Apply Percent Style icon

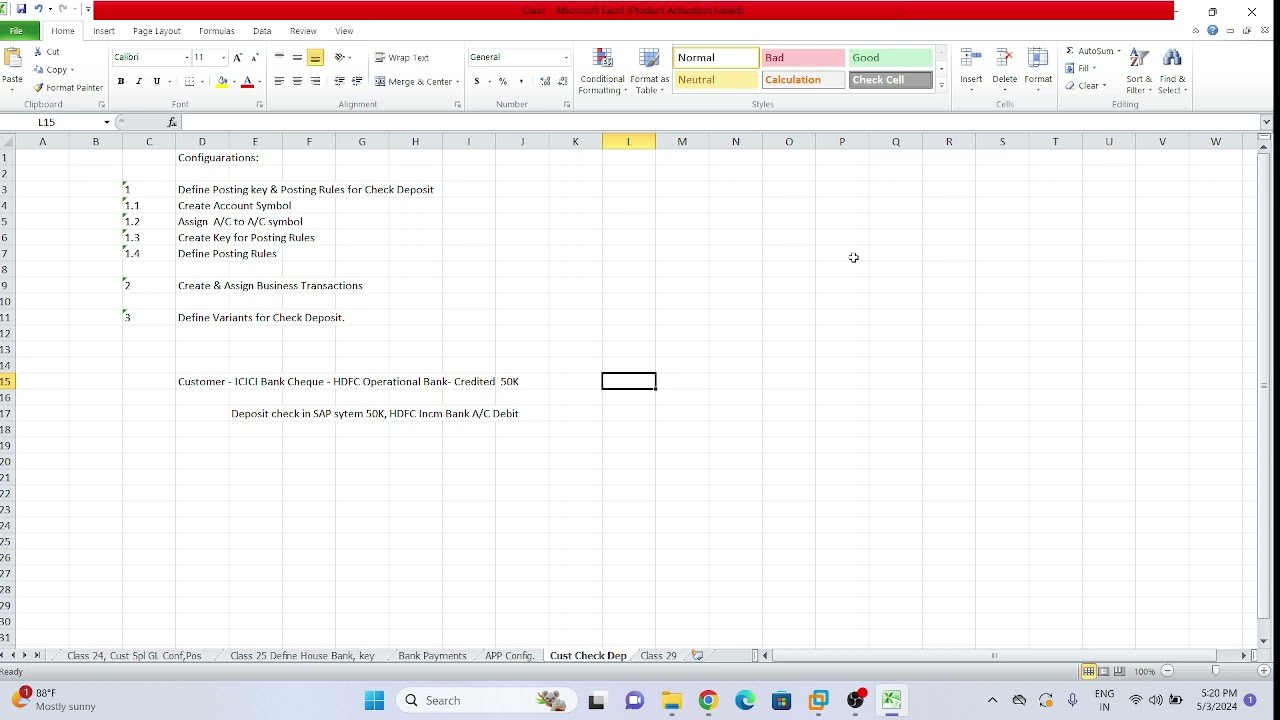click(503, 82)
